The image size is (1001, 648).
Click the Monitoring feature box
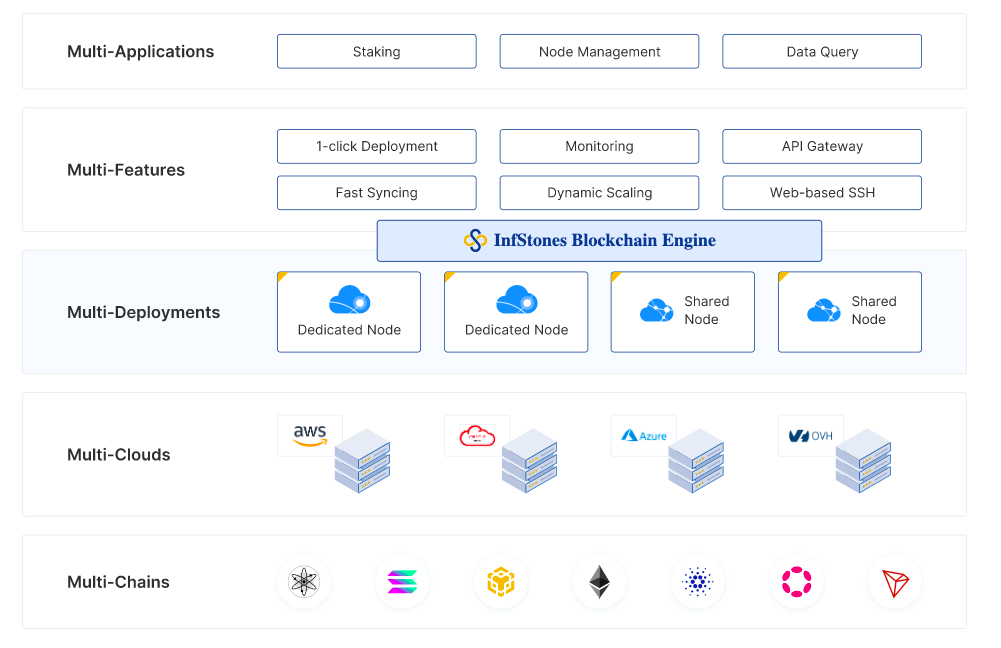point(599,146)
